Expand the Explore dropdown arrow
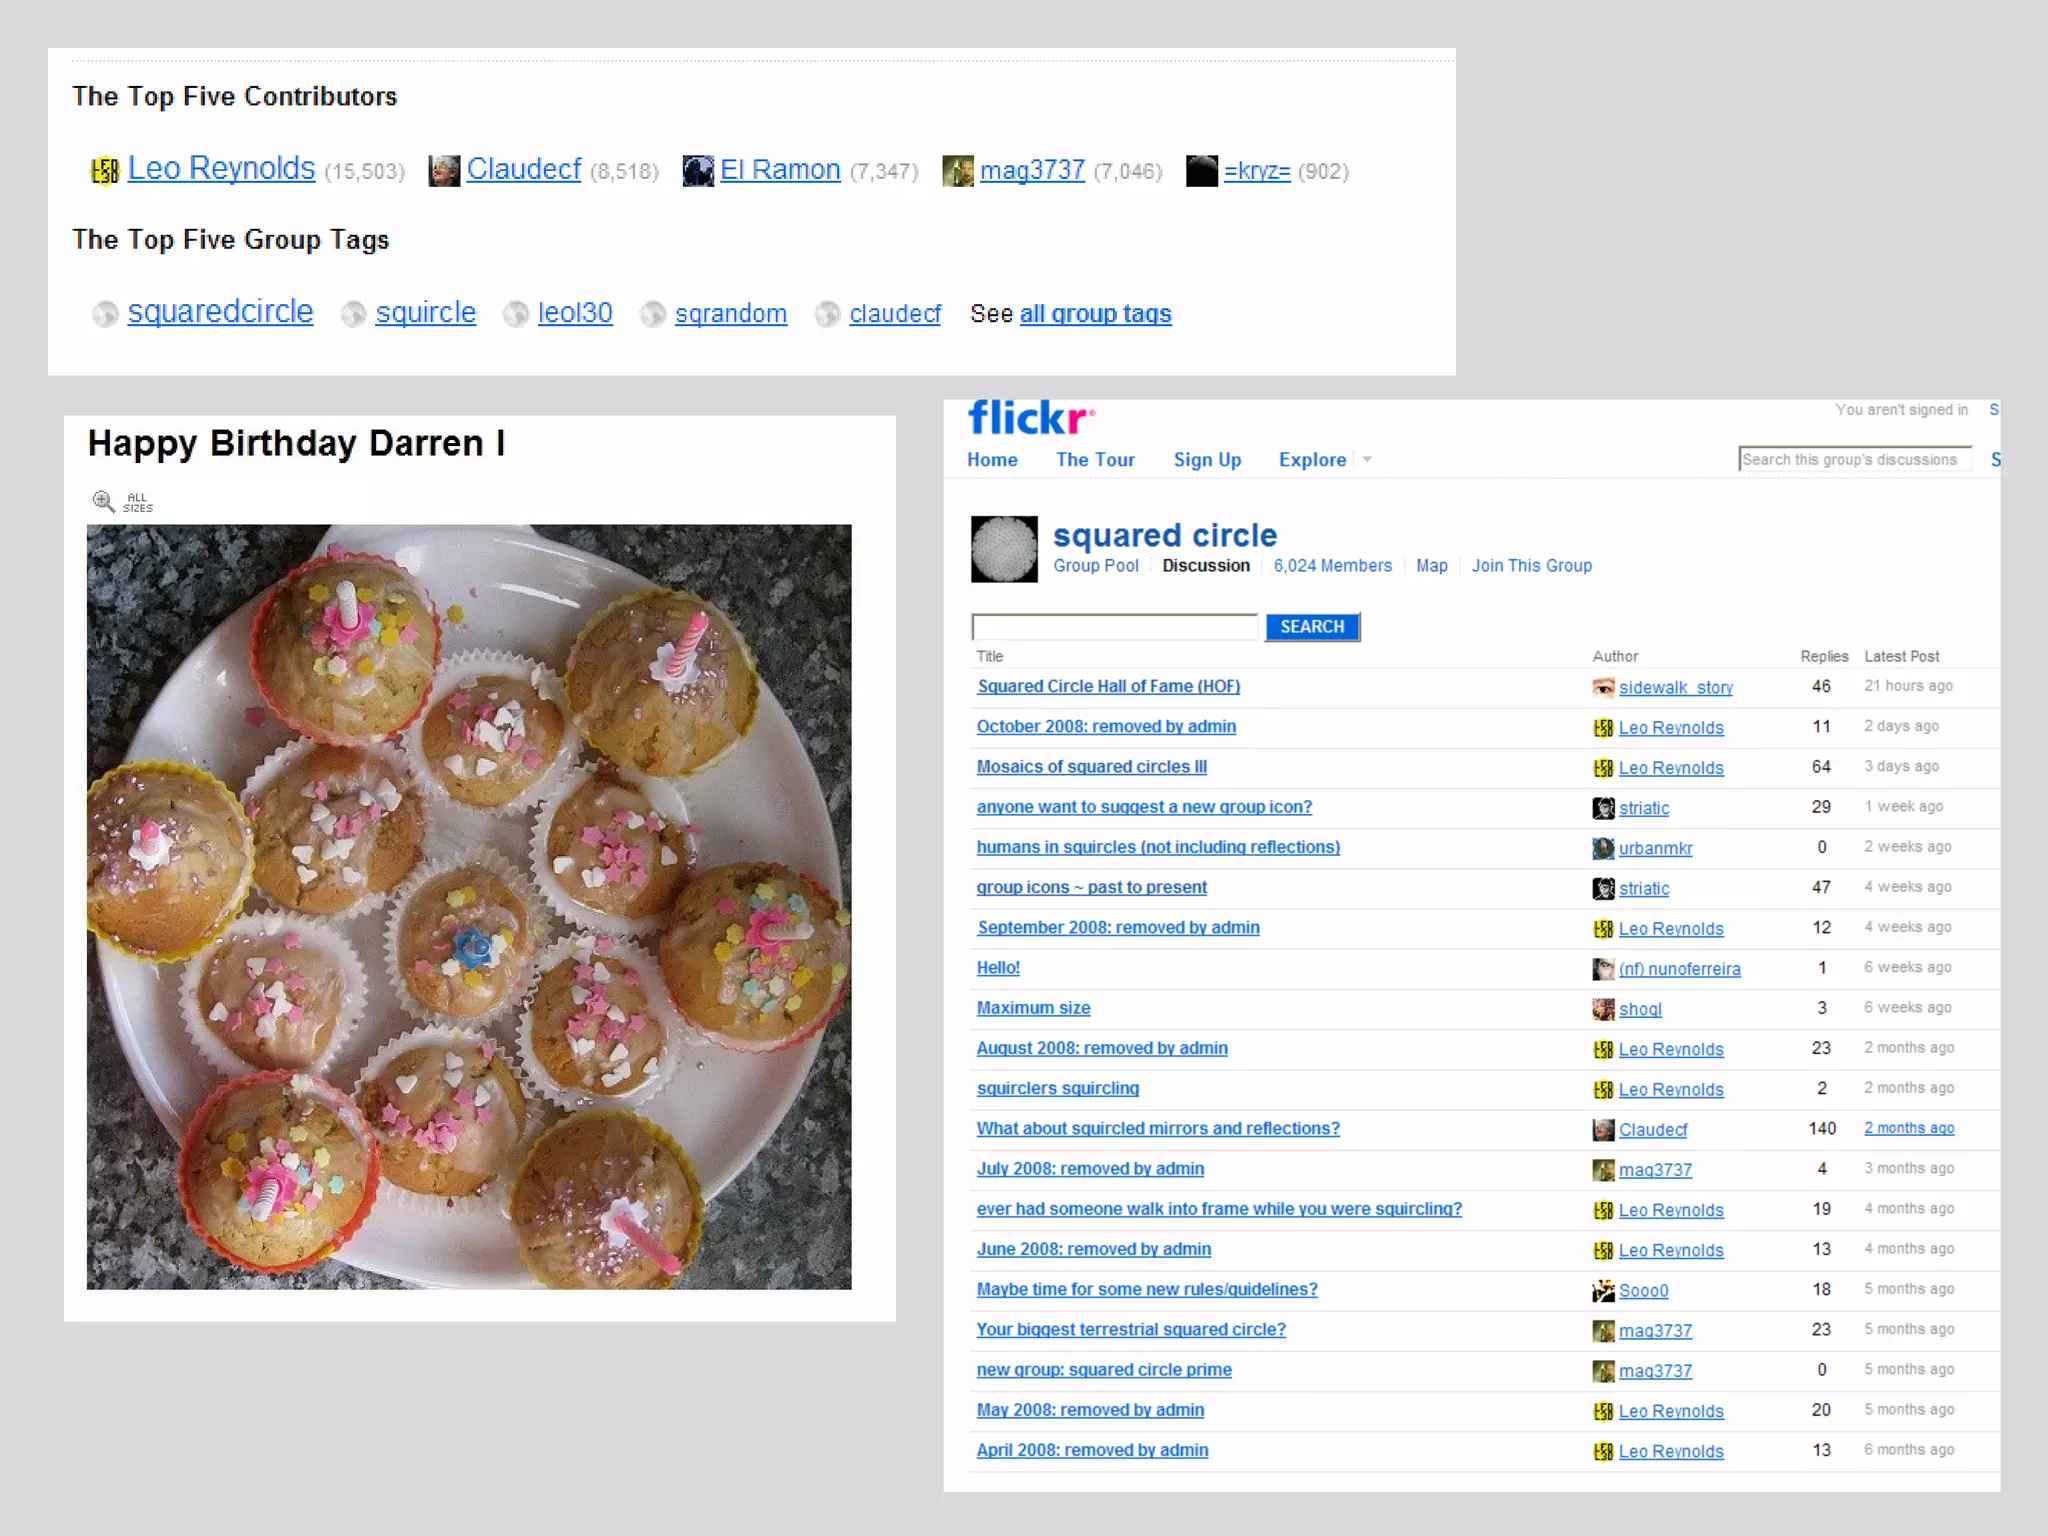Image resolution: width=2048 pixels, height=1536 pixels. click(x=1367, y=460)
